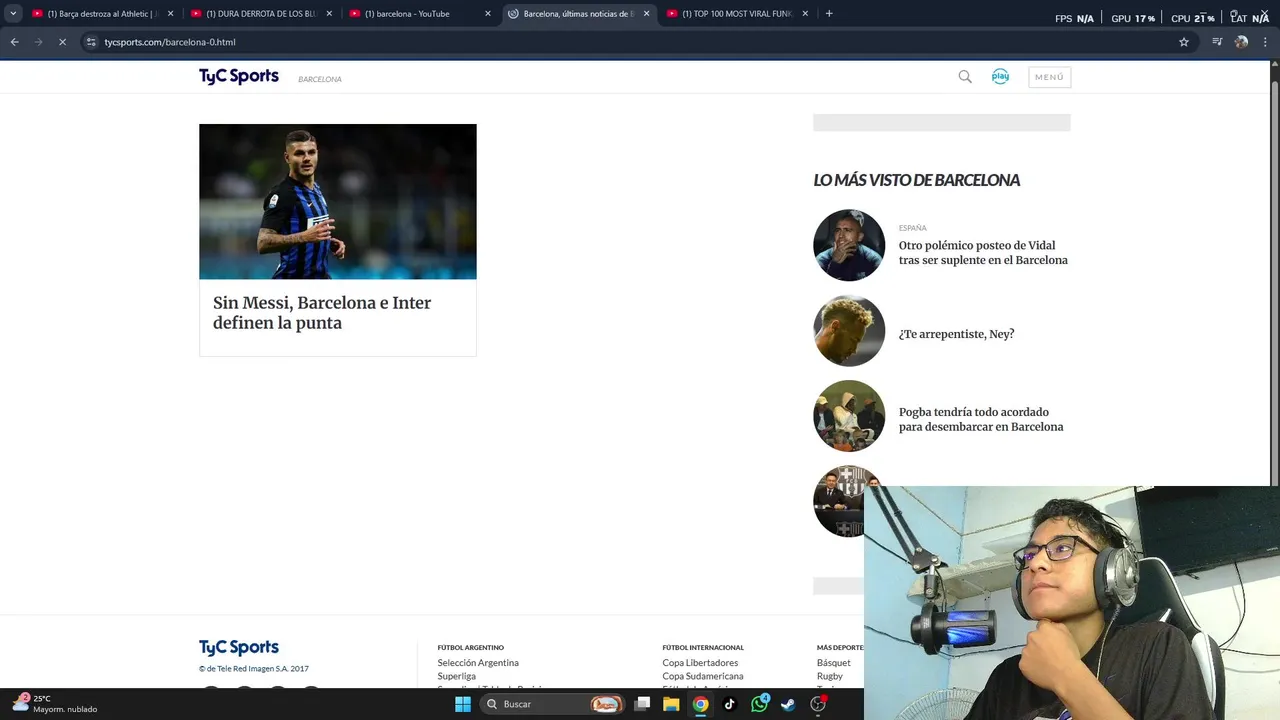Open the BARCELONA section label
1280x720 pixels.
pos(320,79)
